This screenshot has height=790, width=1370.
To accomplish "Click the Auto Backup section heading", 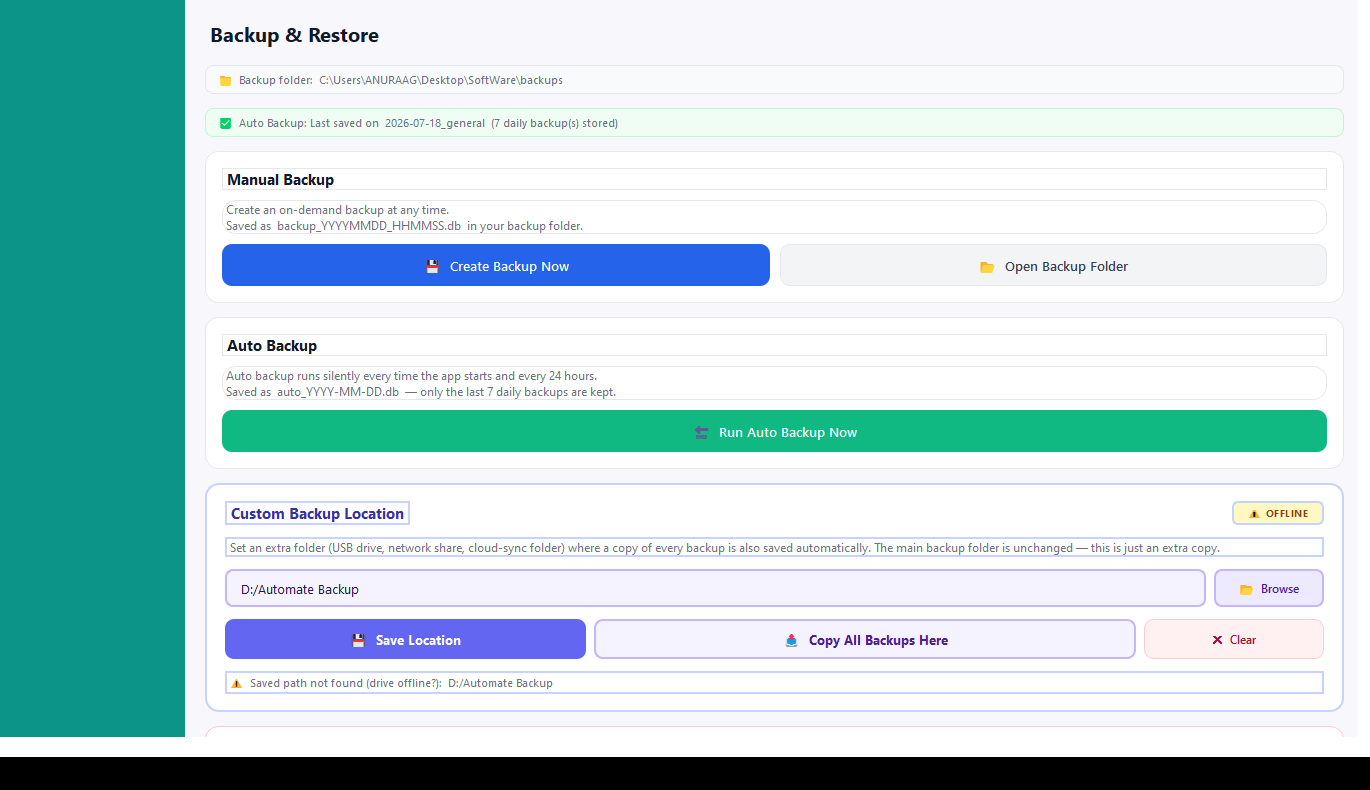I will point(272,346).
